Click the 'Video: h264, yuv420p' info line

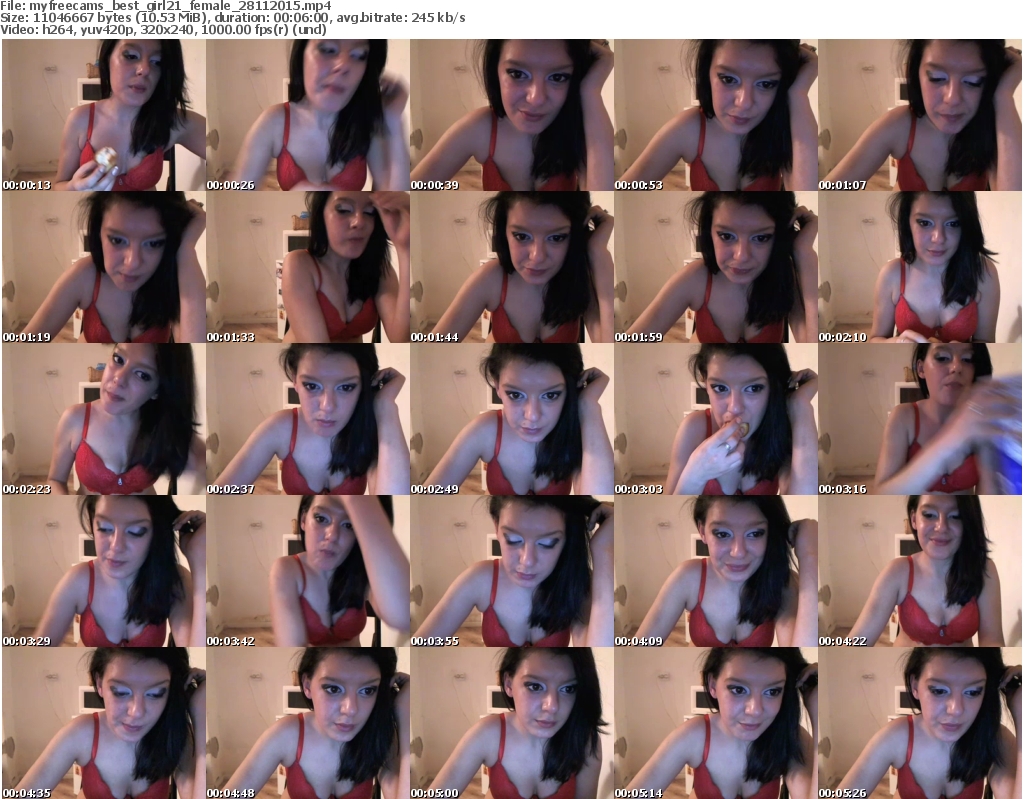[x=163, y=29]
